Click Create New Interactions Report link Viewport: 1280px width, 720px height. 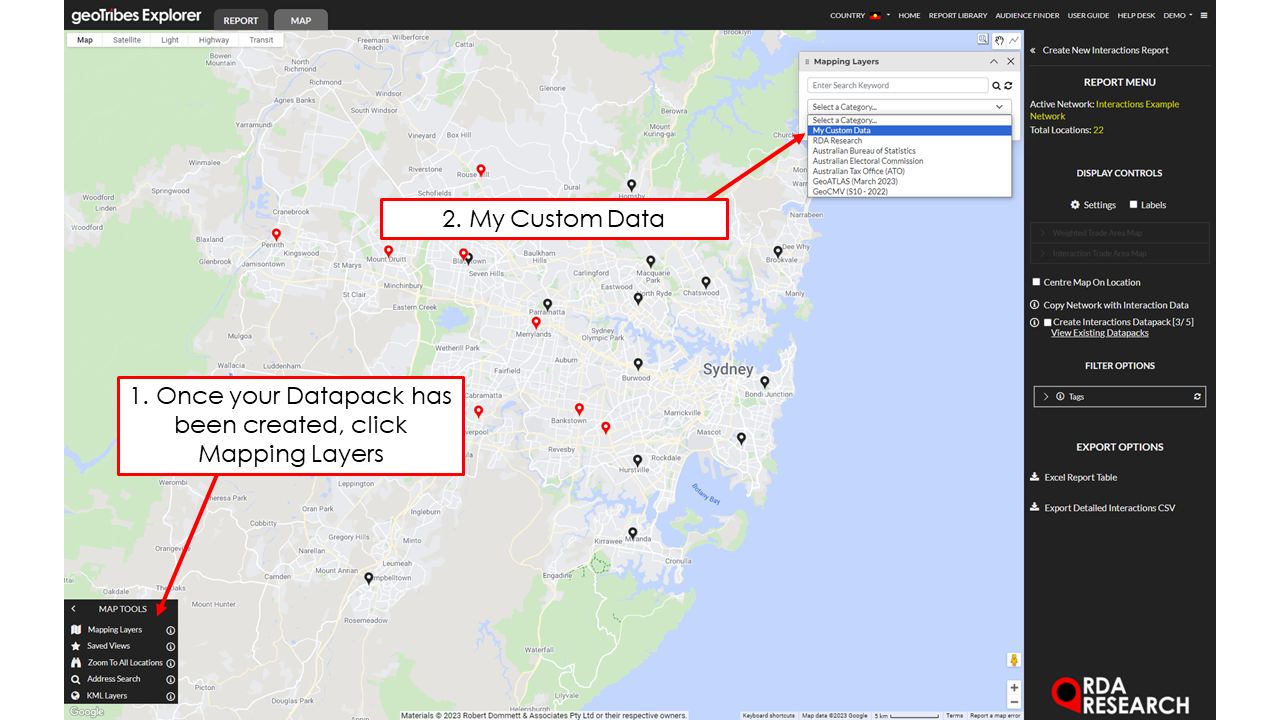pyautogui.click(x=1105, y=50)
